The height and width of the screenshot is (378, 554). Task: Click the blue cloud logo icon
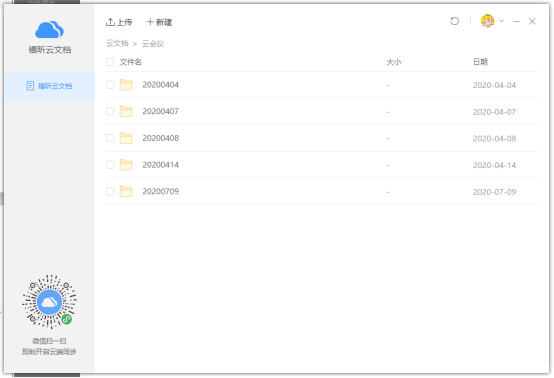click(x=49, y=30)
